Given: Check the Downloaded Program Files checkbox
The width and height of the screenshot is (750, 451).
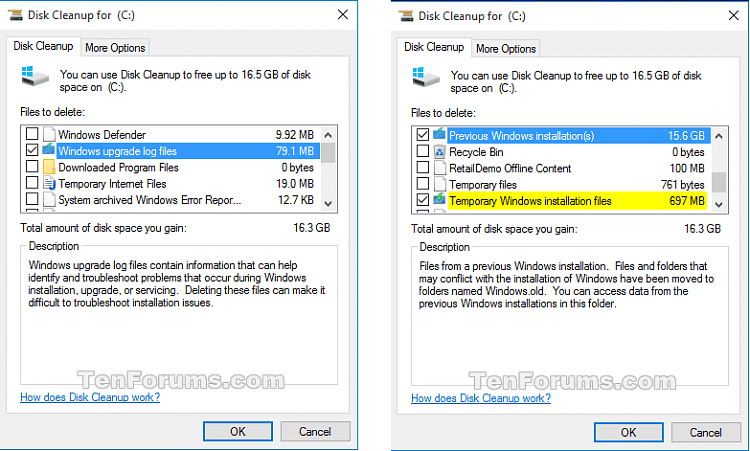Looking at the screenshot, I should coord(32,166).
